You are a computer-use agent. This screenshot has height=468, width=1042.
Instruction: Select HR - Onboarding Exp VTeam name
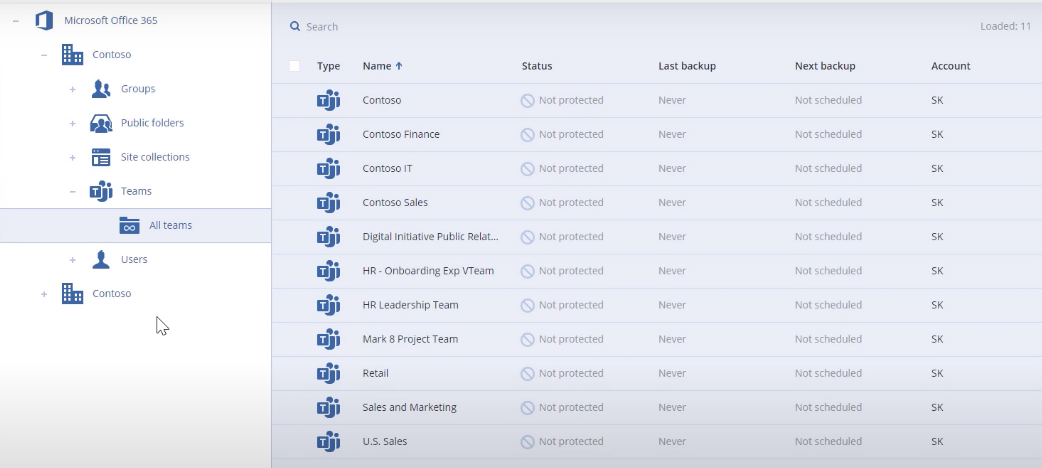pos(428,271)
